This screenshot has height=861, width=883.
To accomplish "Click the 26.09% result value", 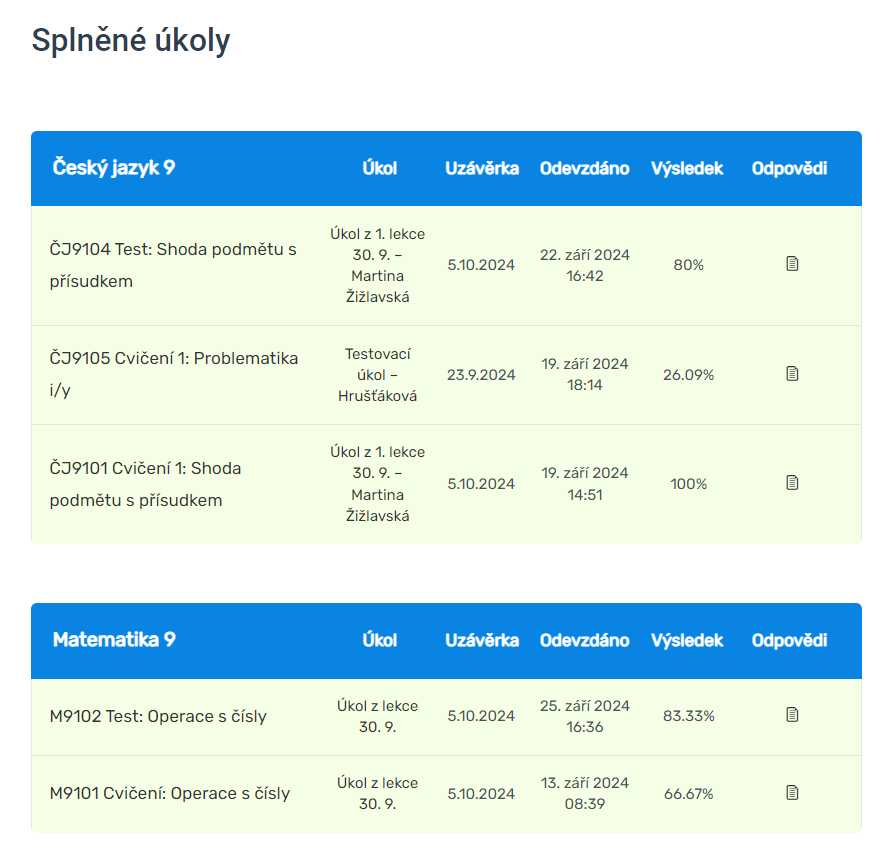I will pos(688,375).
